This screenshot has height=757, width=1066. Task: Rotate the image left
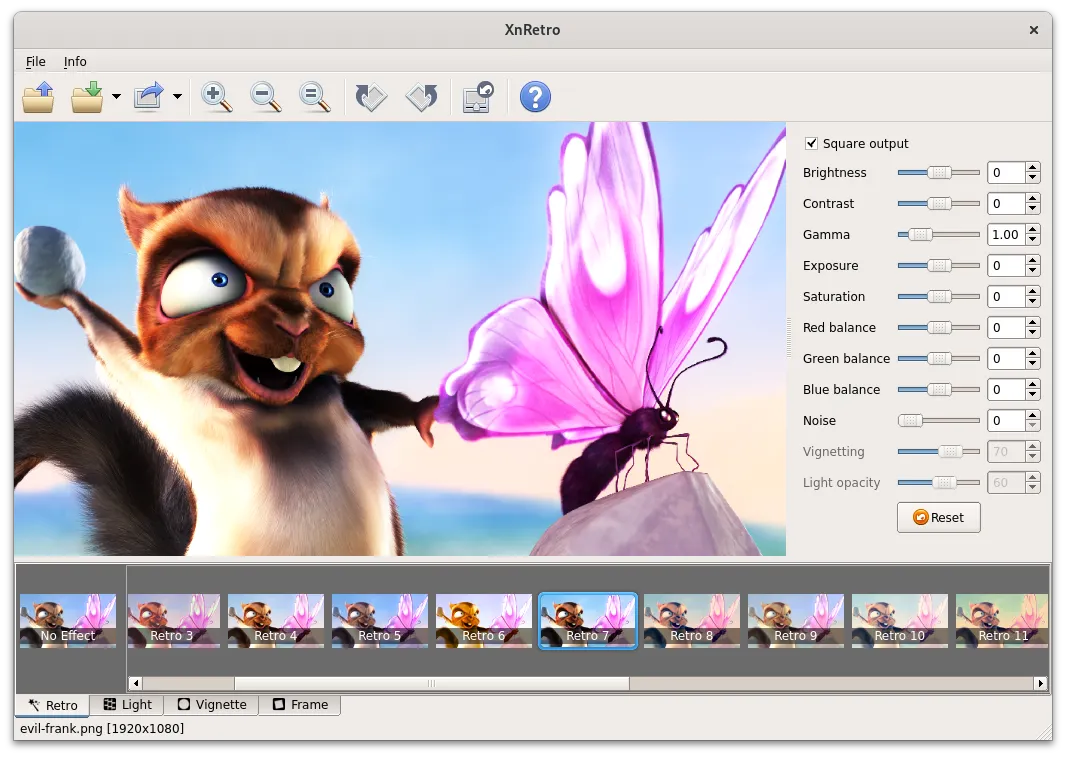coord(371,97)
